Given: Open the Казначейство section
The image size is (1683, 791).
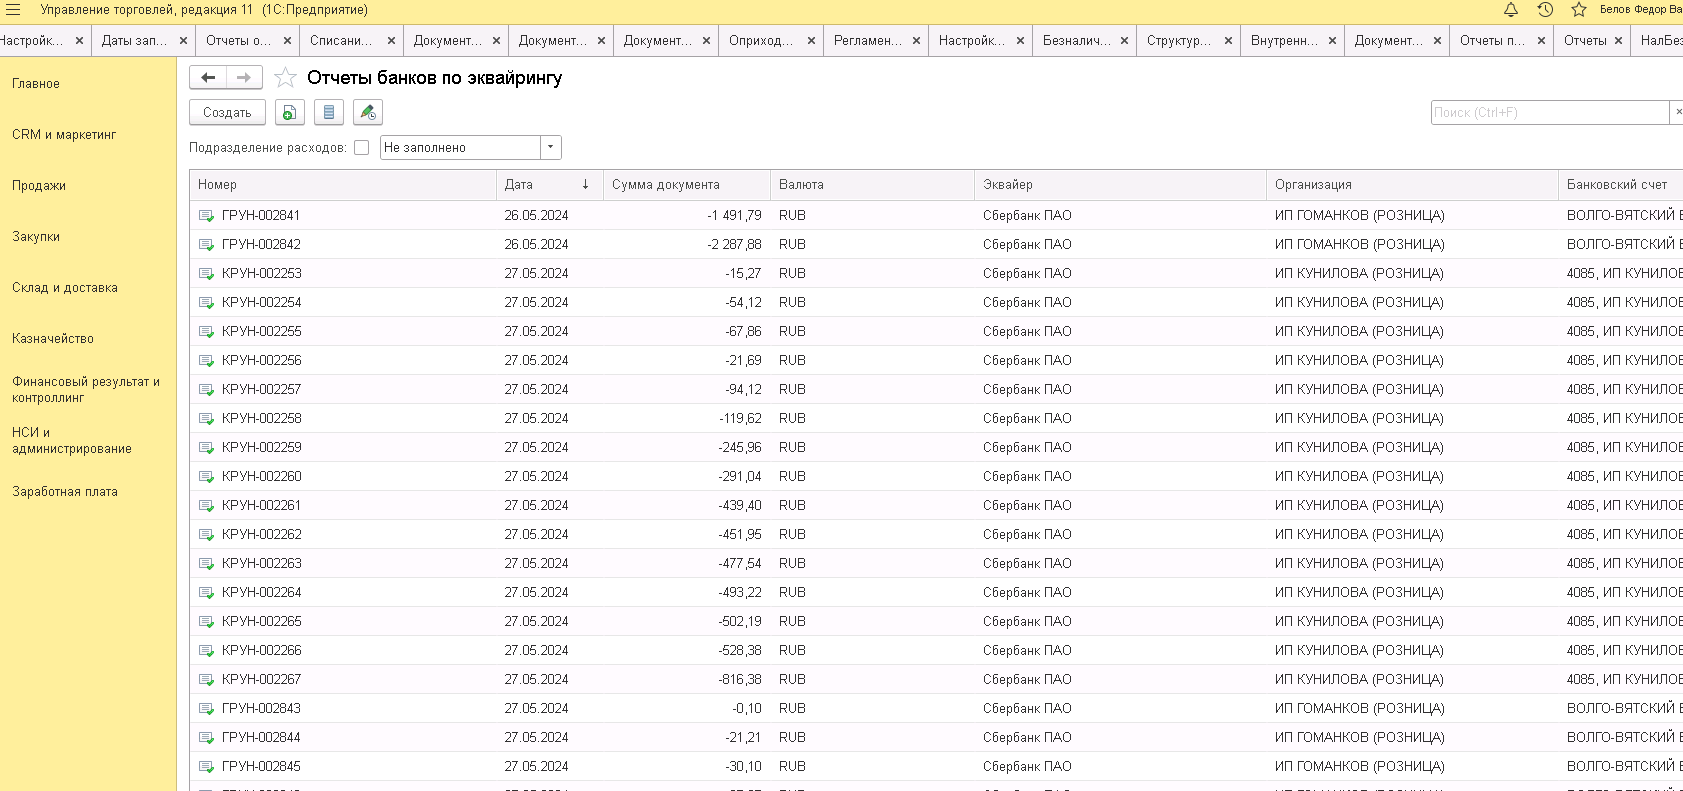Looking at the screenshot, I should (x=53, y=338).
